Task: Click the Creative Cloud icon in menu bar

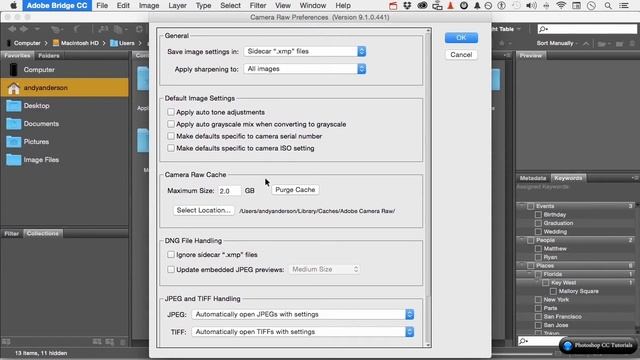Action: pos(422,6)
